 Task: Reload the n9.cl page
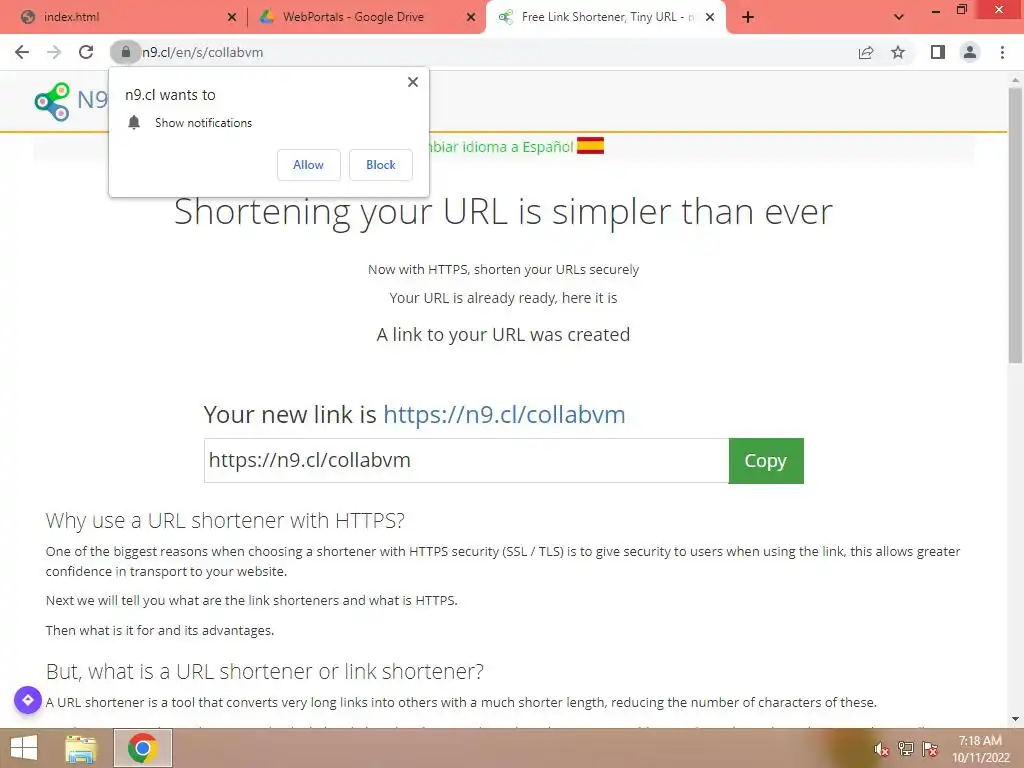pyautogui.click(x=86, y=52)
